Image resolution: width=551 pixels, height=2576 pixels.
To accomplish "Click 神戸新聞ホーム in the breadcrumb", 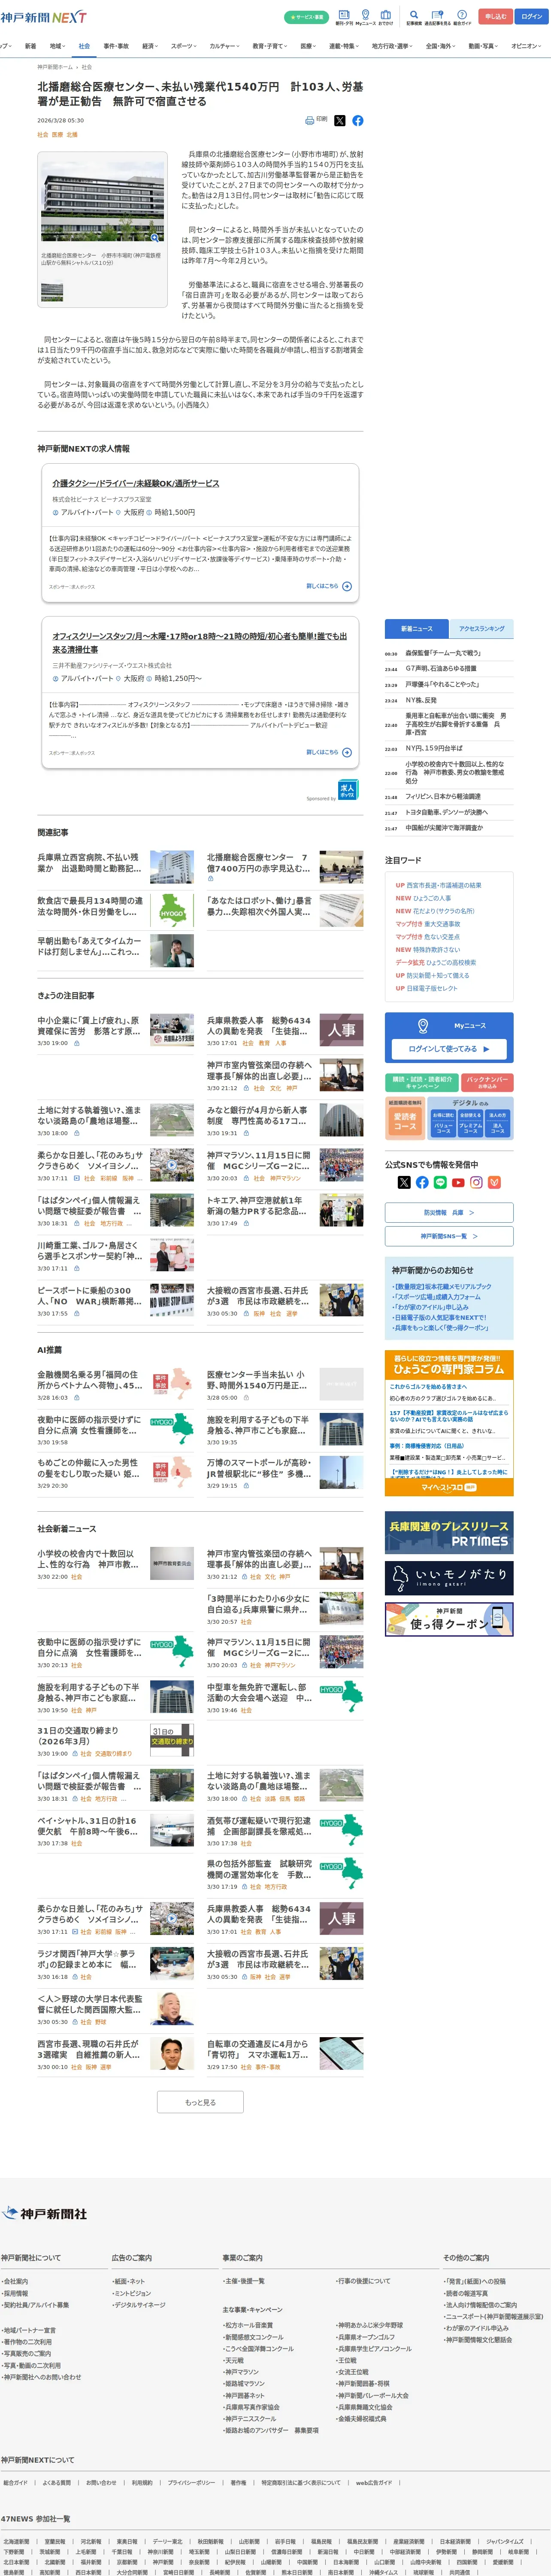I will pos(55,67).
